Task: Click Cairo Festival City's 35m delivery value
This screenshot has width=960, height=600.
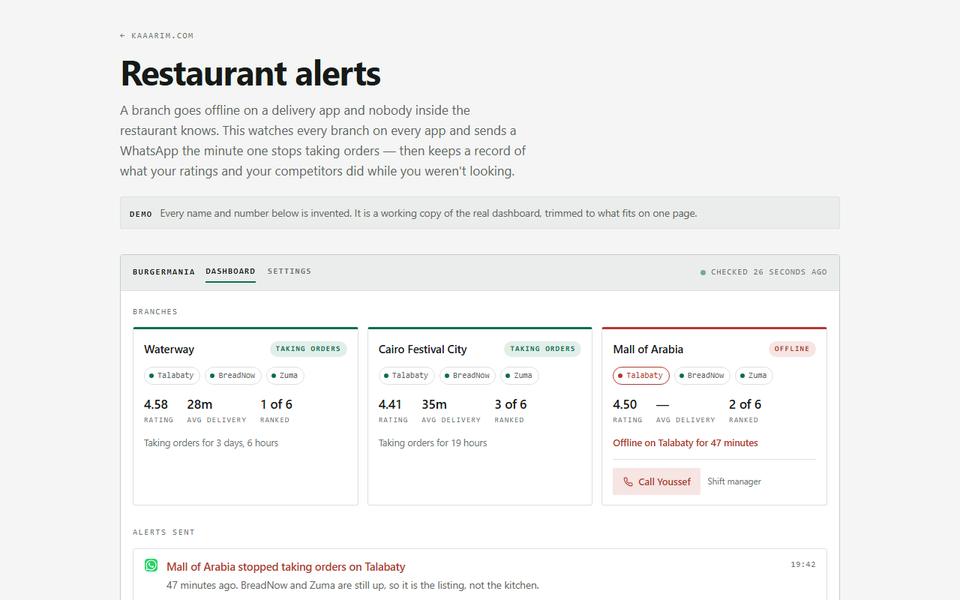Action: click(434, 405)
